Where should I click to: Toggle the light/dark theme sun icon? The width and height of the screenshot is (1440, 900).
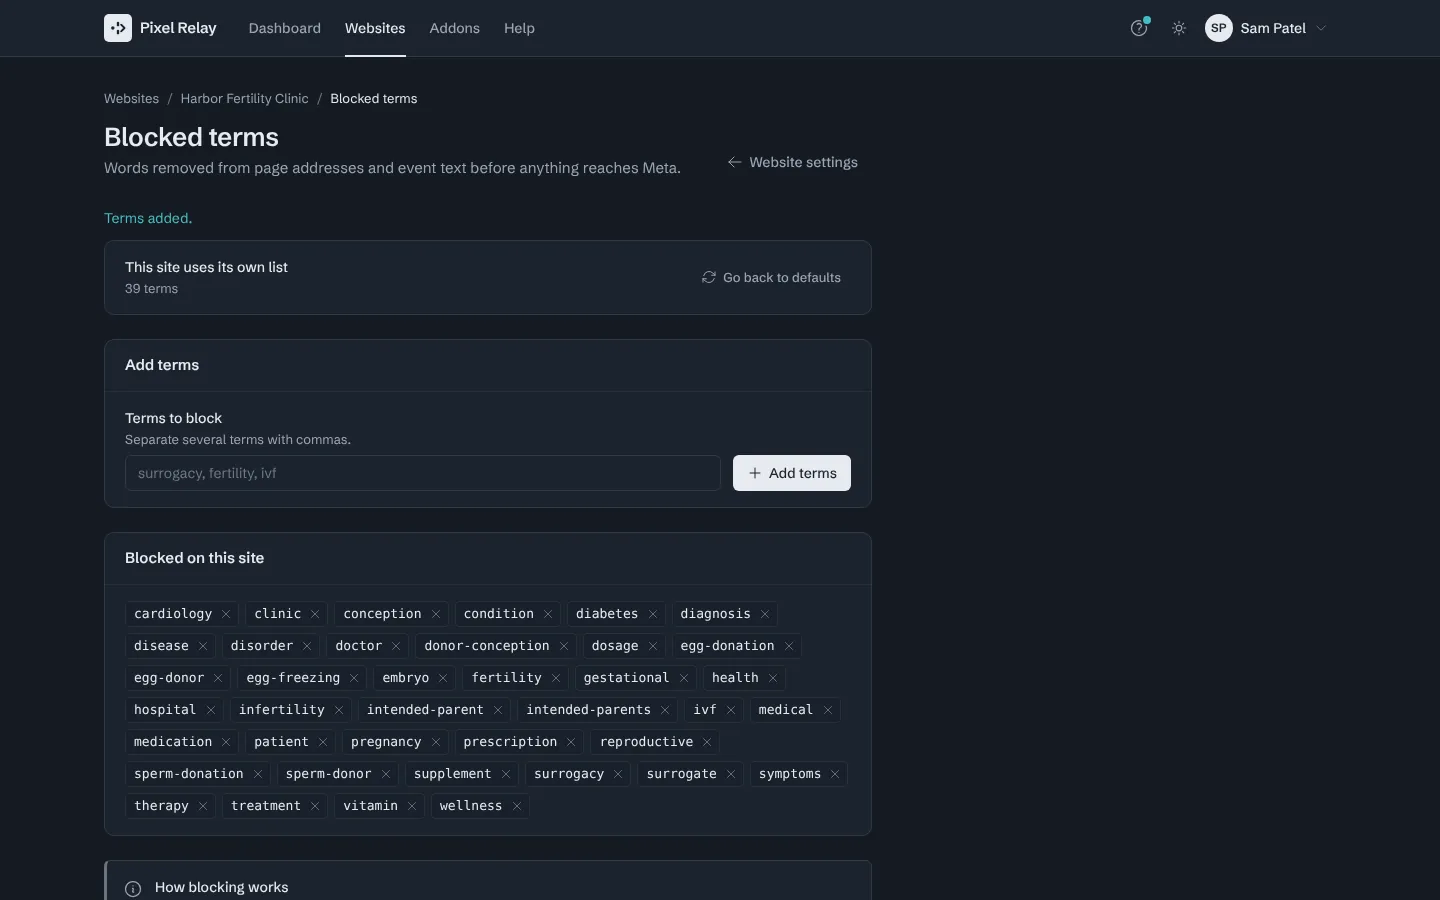(x=1179, y=28)
